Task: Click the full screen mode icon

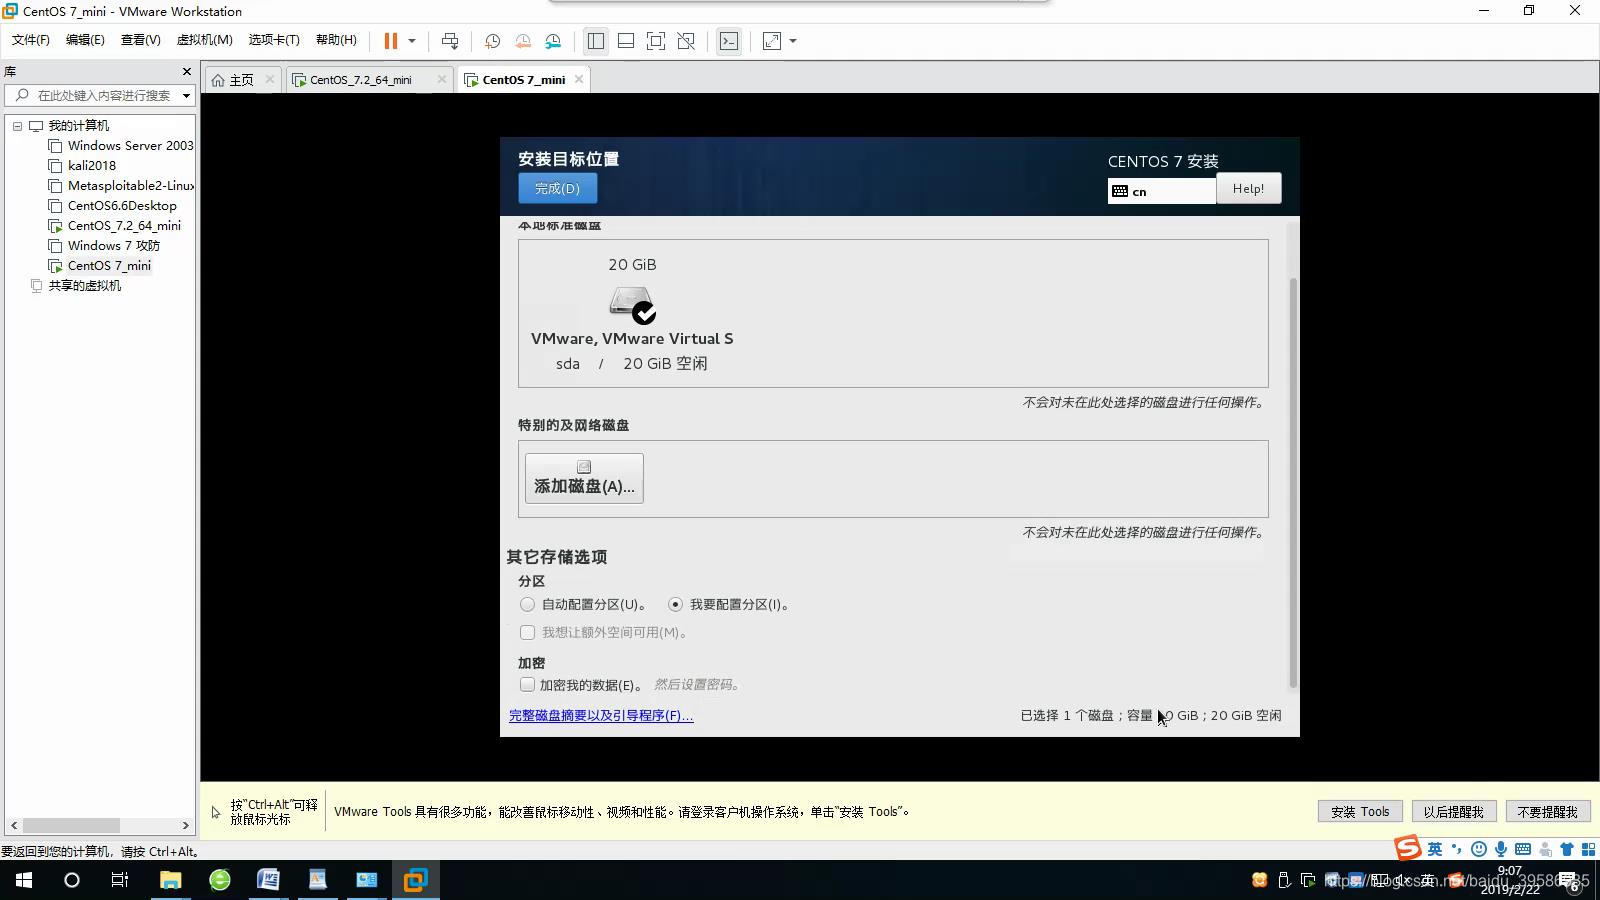Action: (656, 41)
